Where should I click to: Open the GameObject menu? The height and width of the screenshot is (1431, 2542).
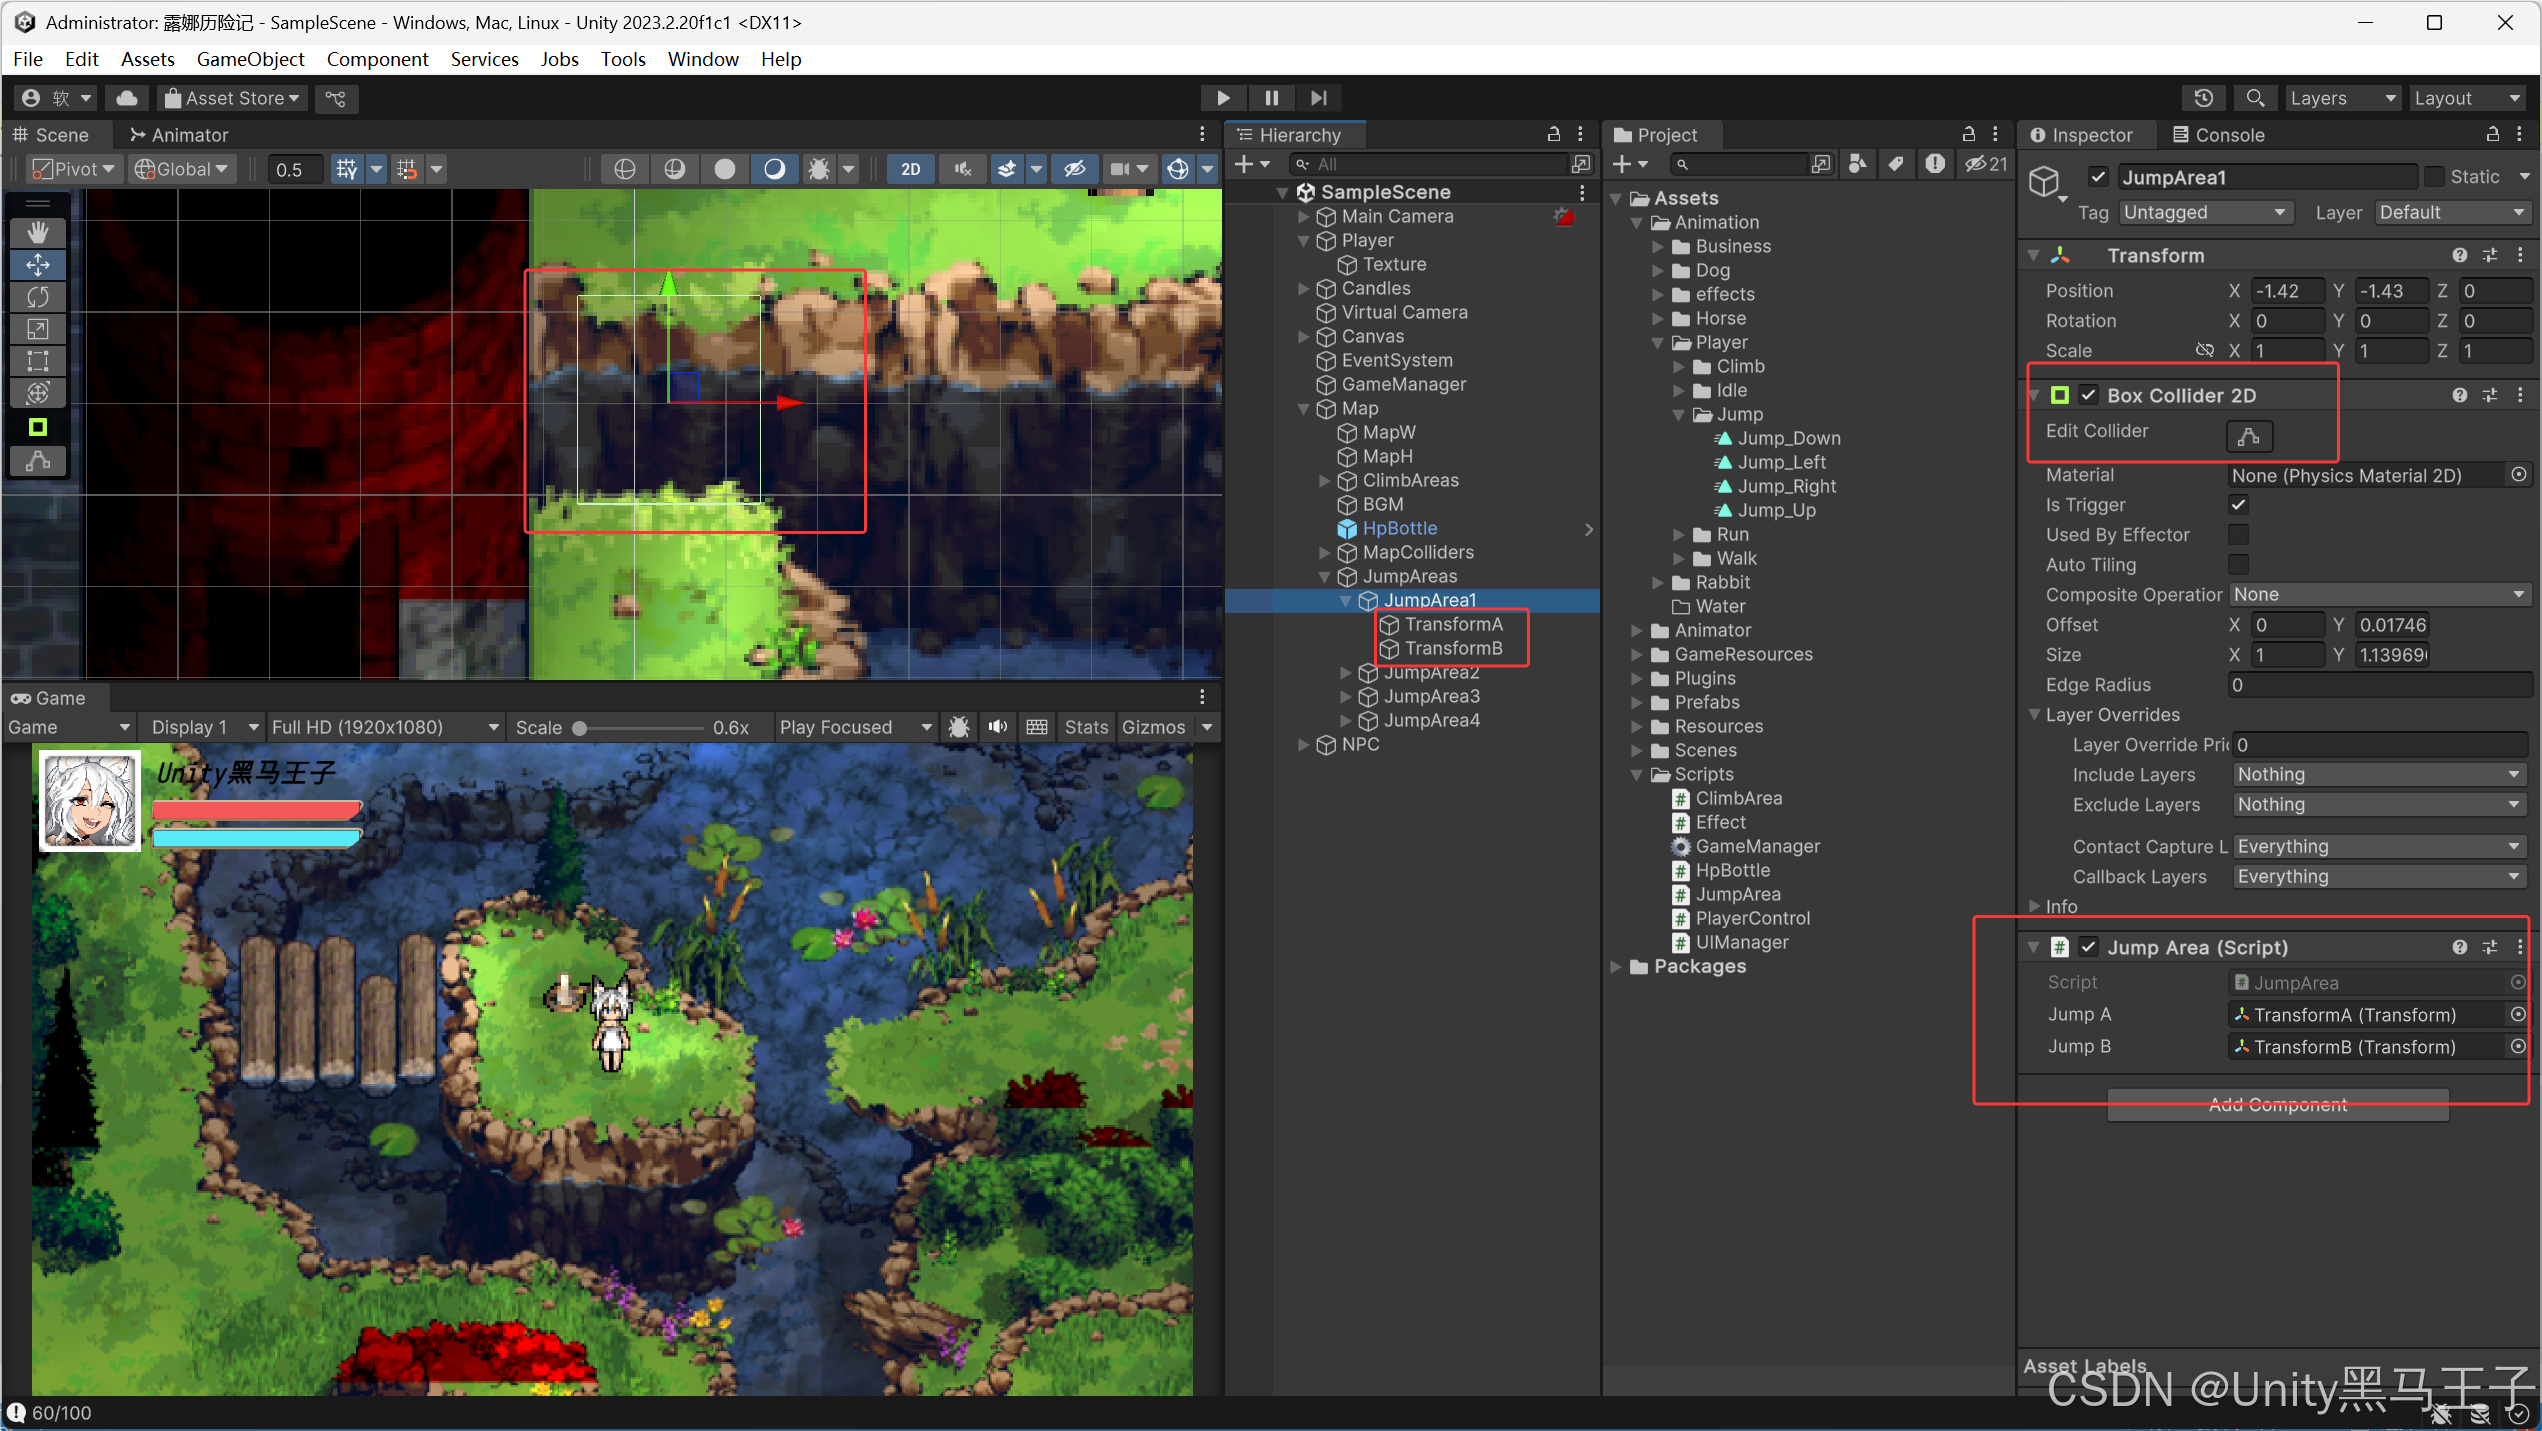(250, 59)
